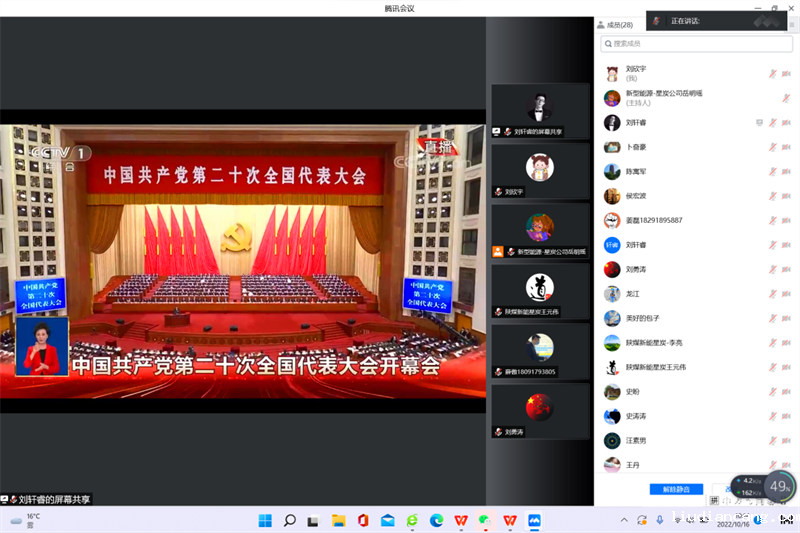Open the Windows Start menu
This screenshot has height=533, width=800.
coord(265,520)
